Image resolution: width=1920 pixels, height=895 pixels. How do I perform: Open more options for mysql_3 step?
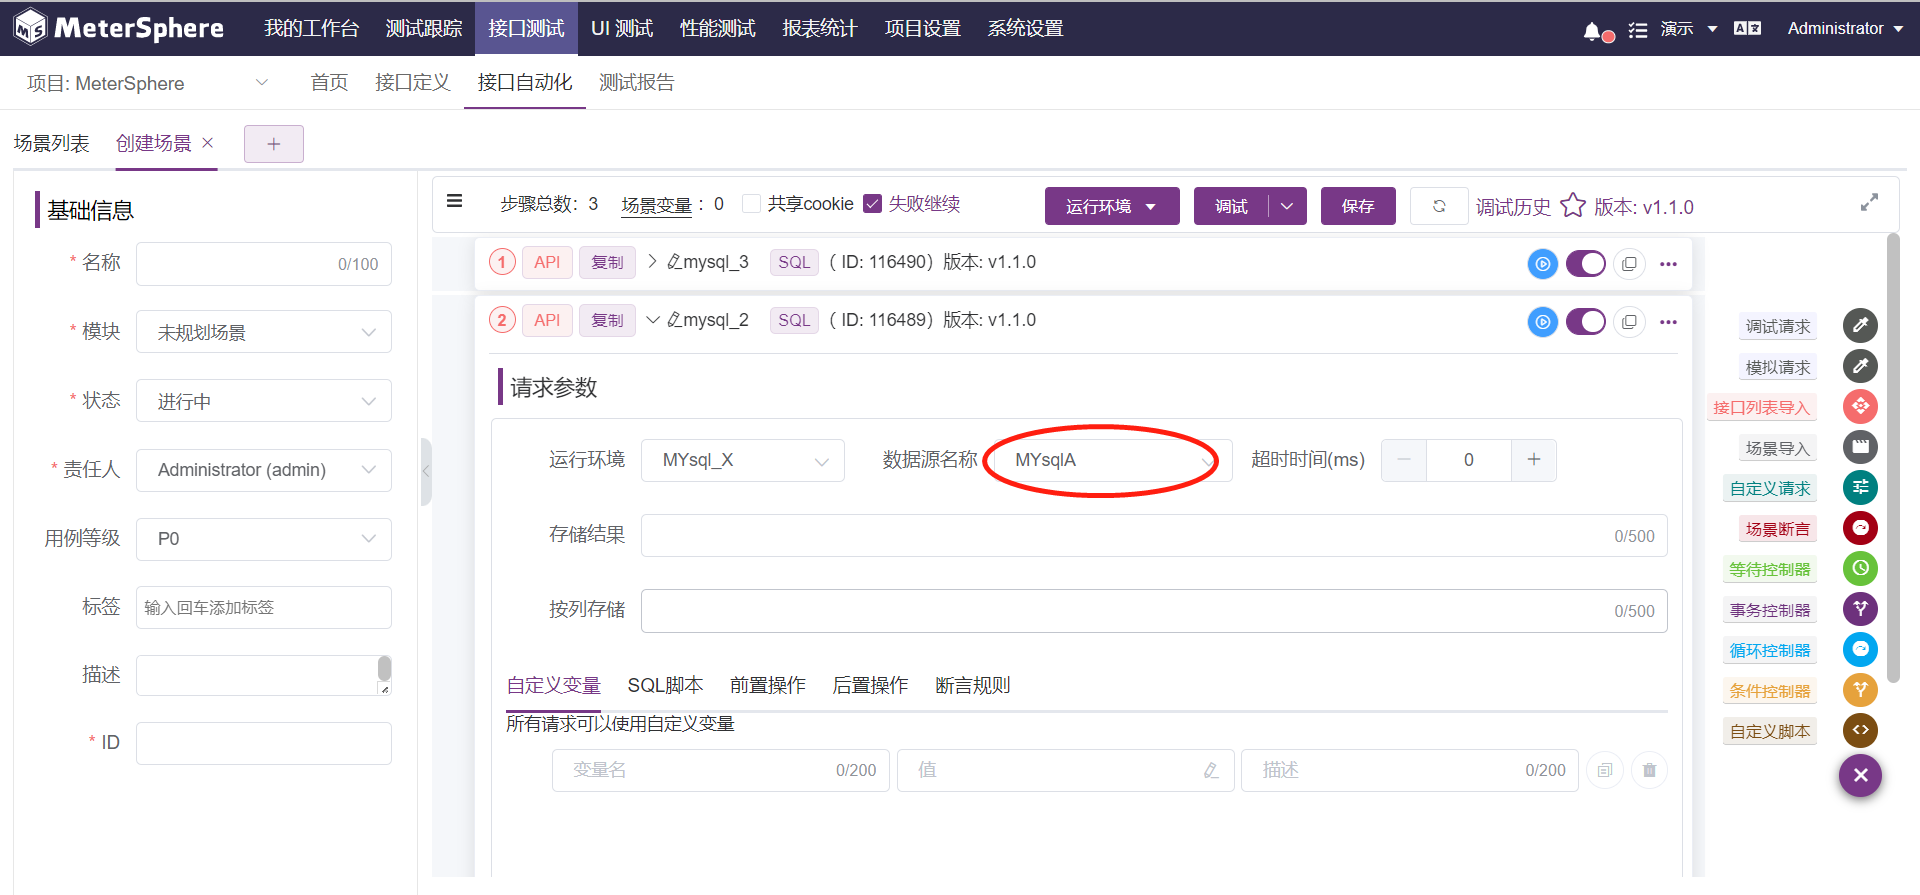pyautogui.click(x=1668, y=264)
